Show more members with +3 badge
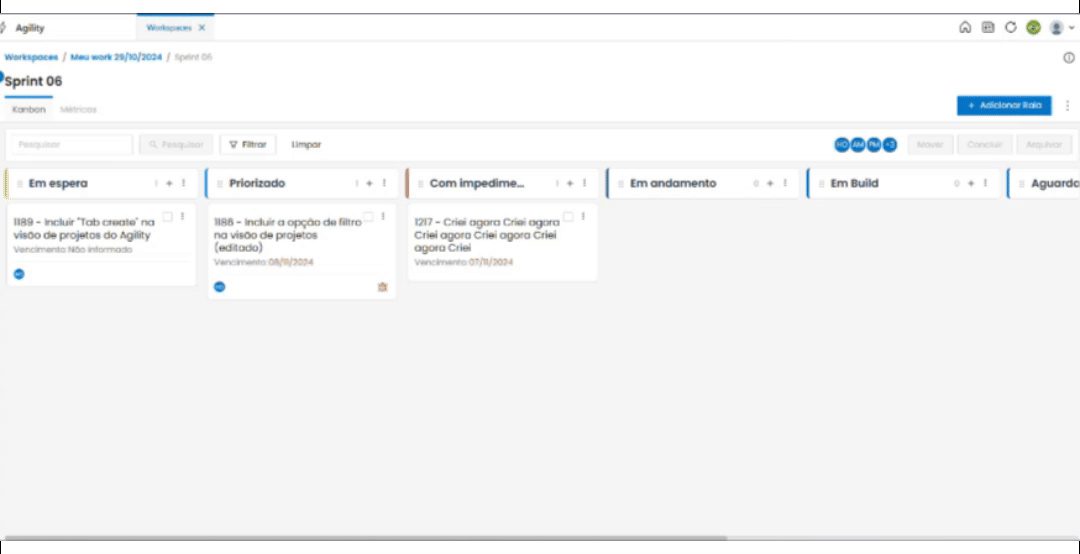The image size is (1080, 554). [x=890, y=145]
